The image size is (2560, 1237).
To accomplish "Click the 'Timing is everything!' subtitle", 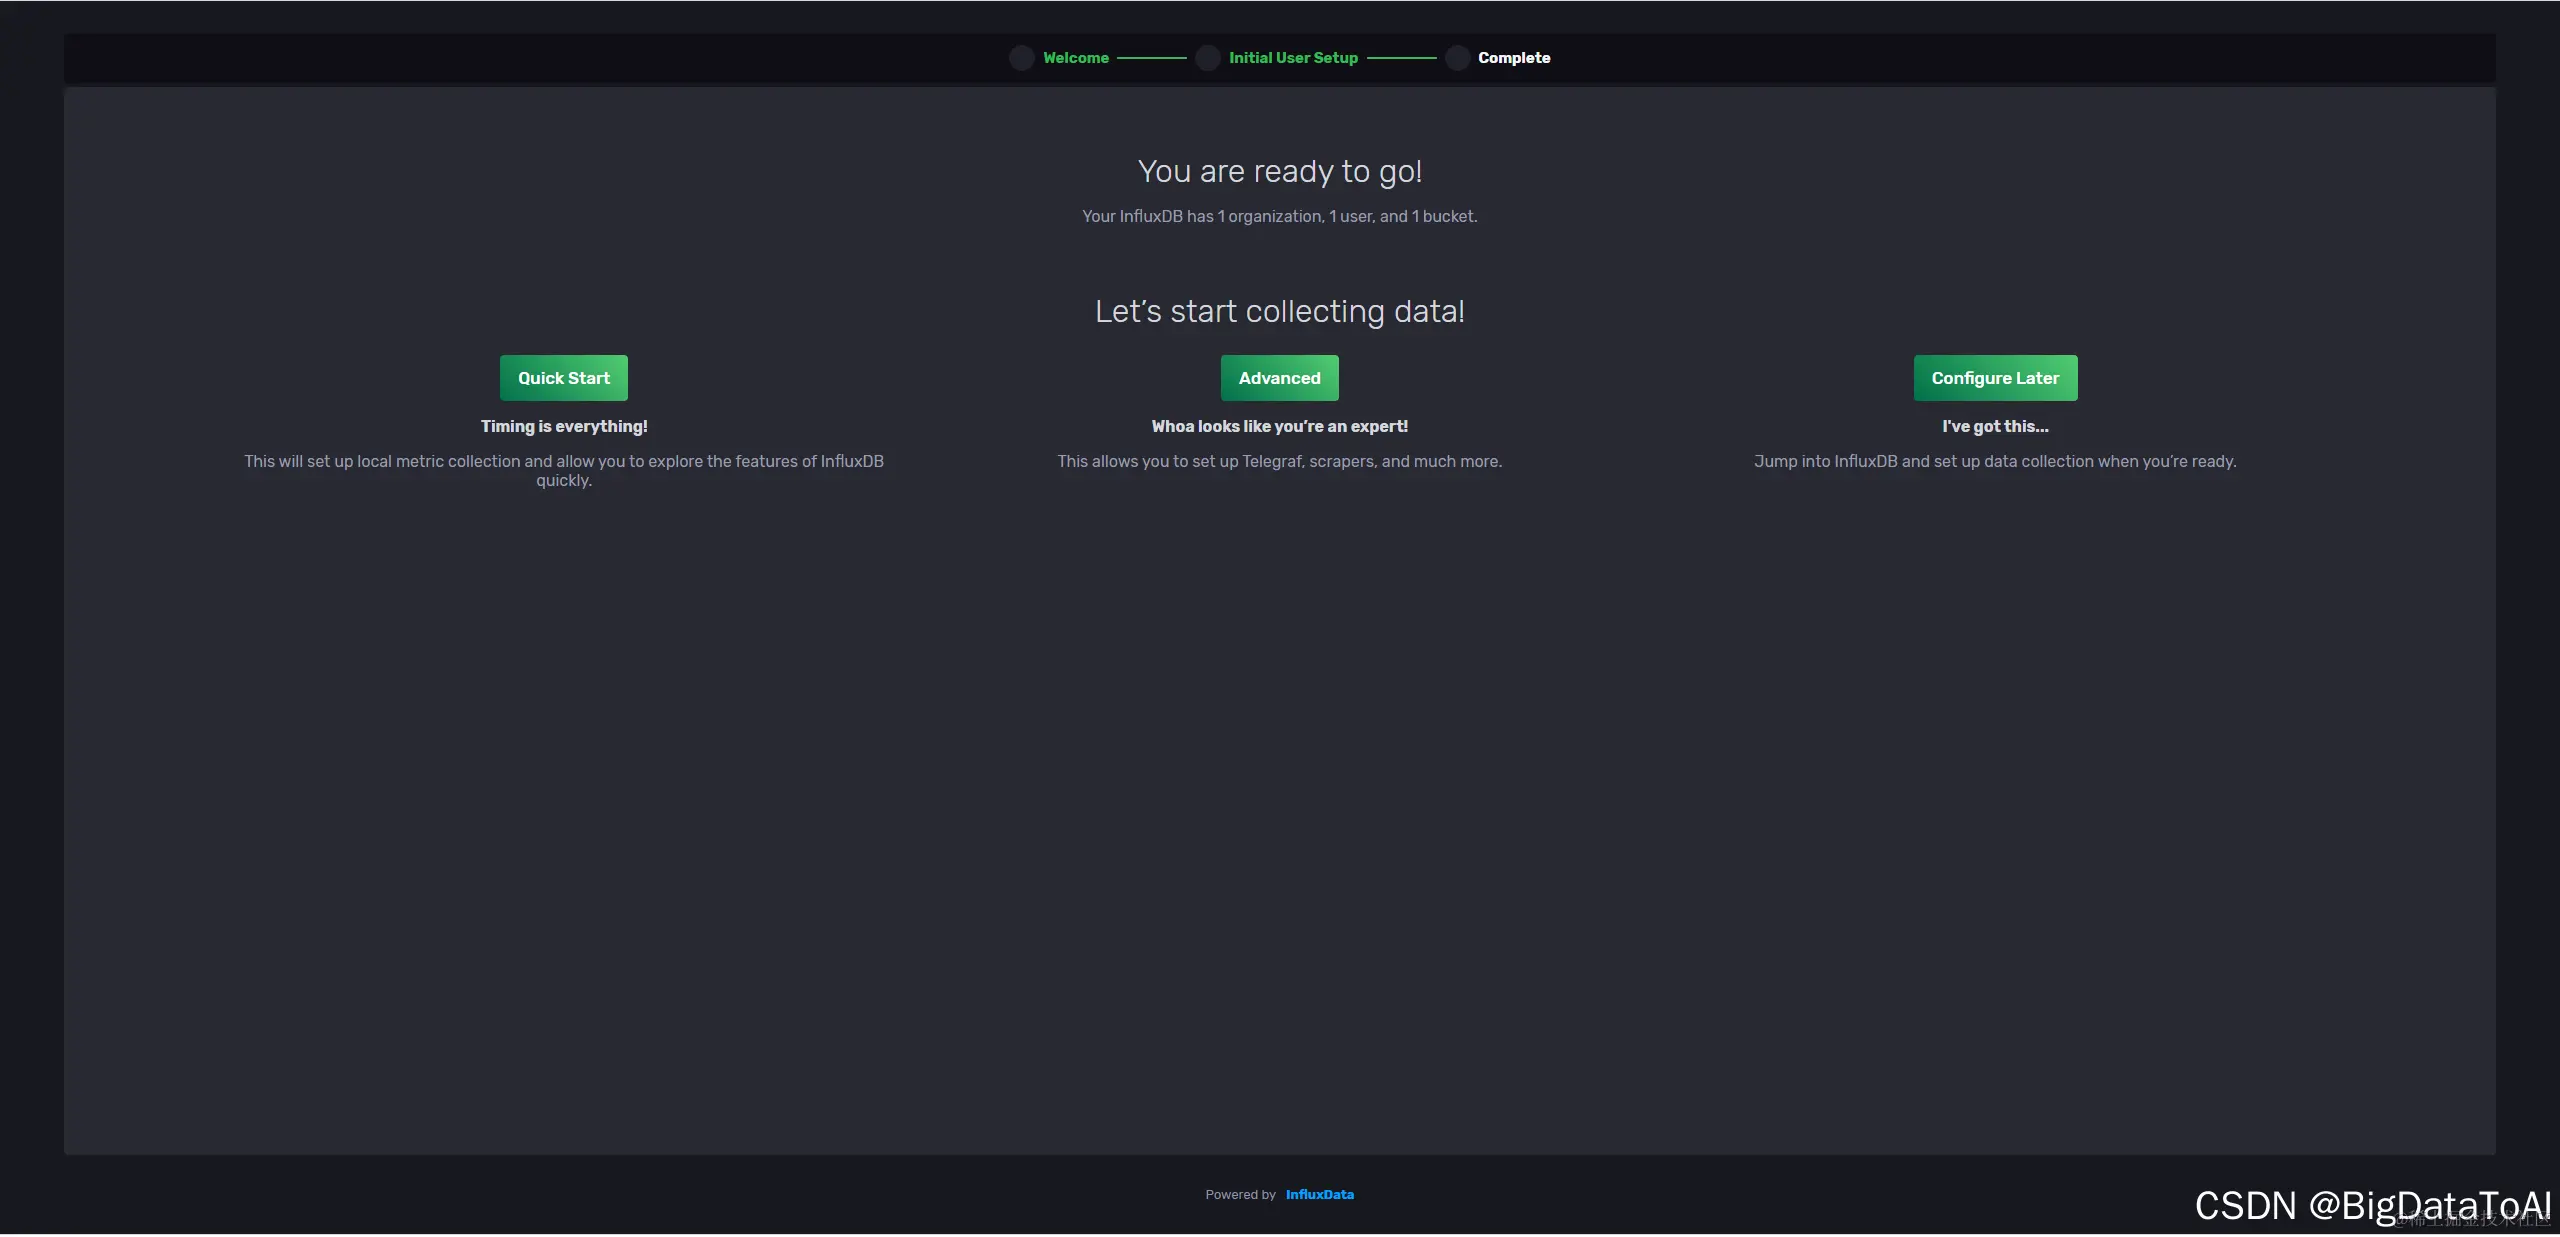I will coord(564,426).
